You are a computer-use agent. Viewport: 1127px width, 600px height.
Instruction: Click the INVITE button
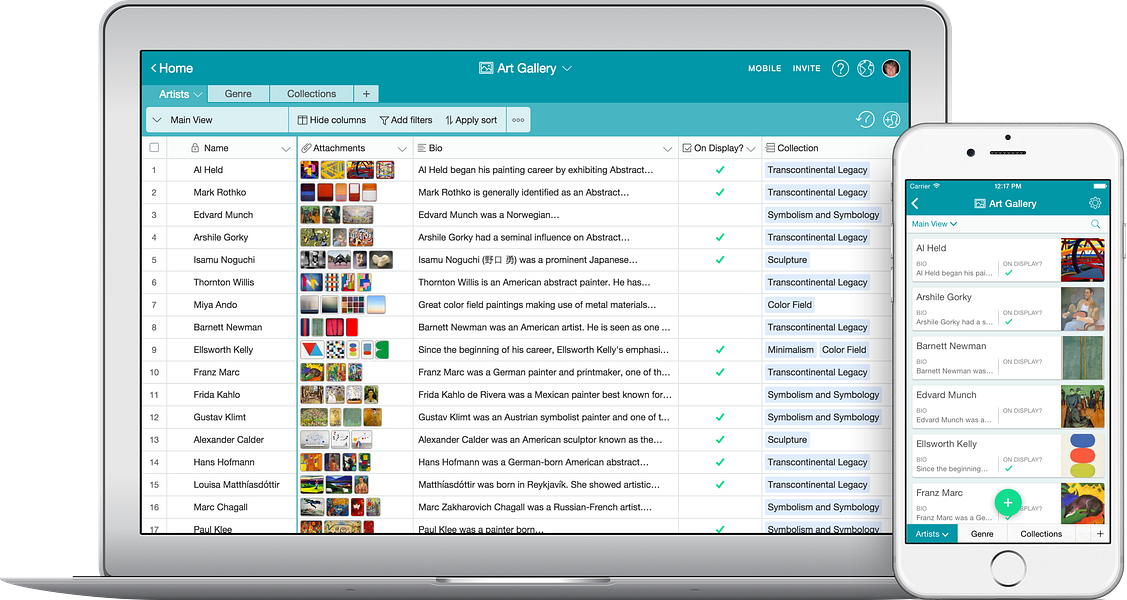(x=806, y=68)
